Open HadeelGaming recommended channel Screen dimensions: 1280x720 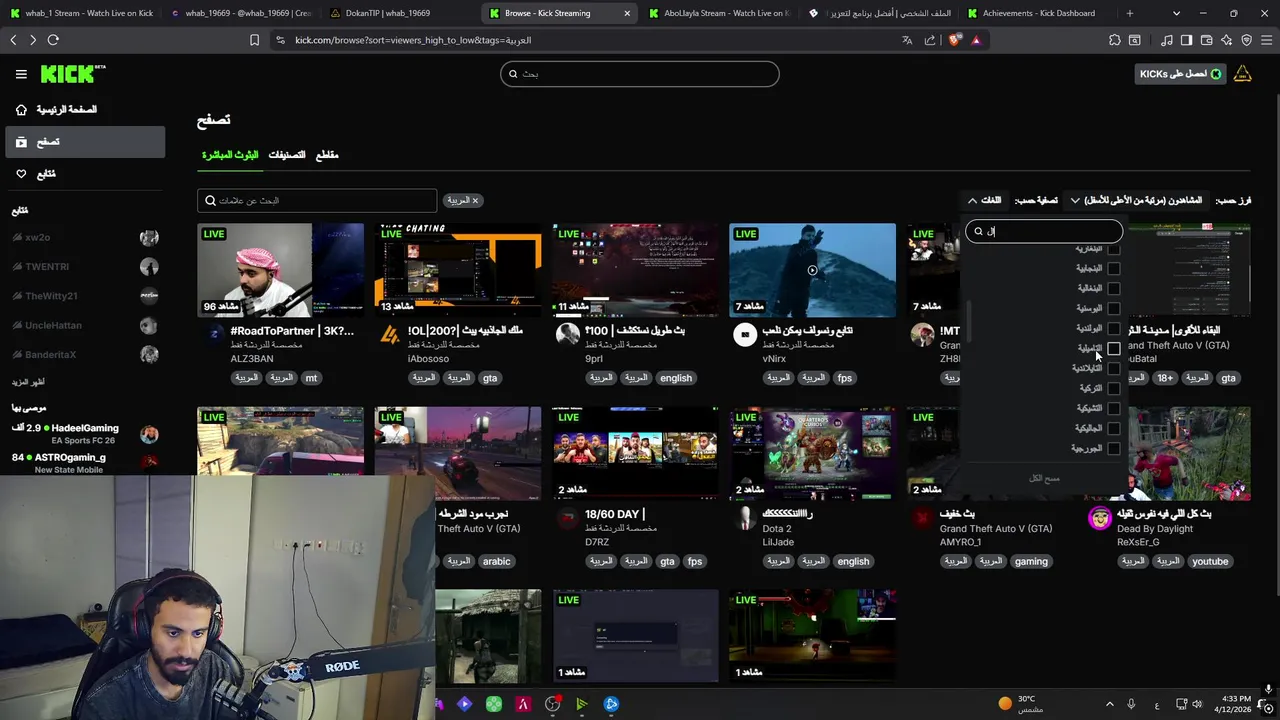click(x=84, y=434)
